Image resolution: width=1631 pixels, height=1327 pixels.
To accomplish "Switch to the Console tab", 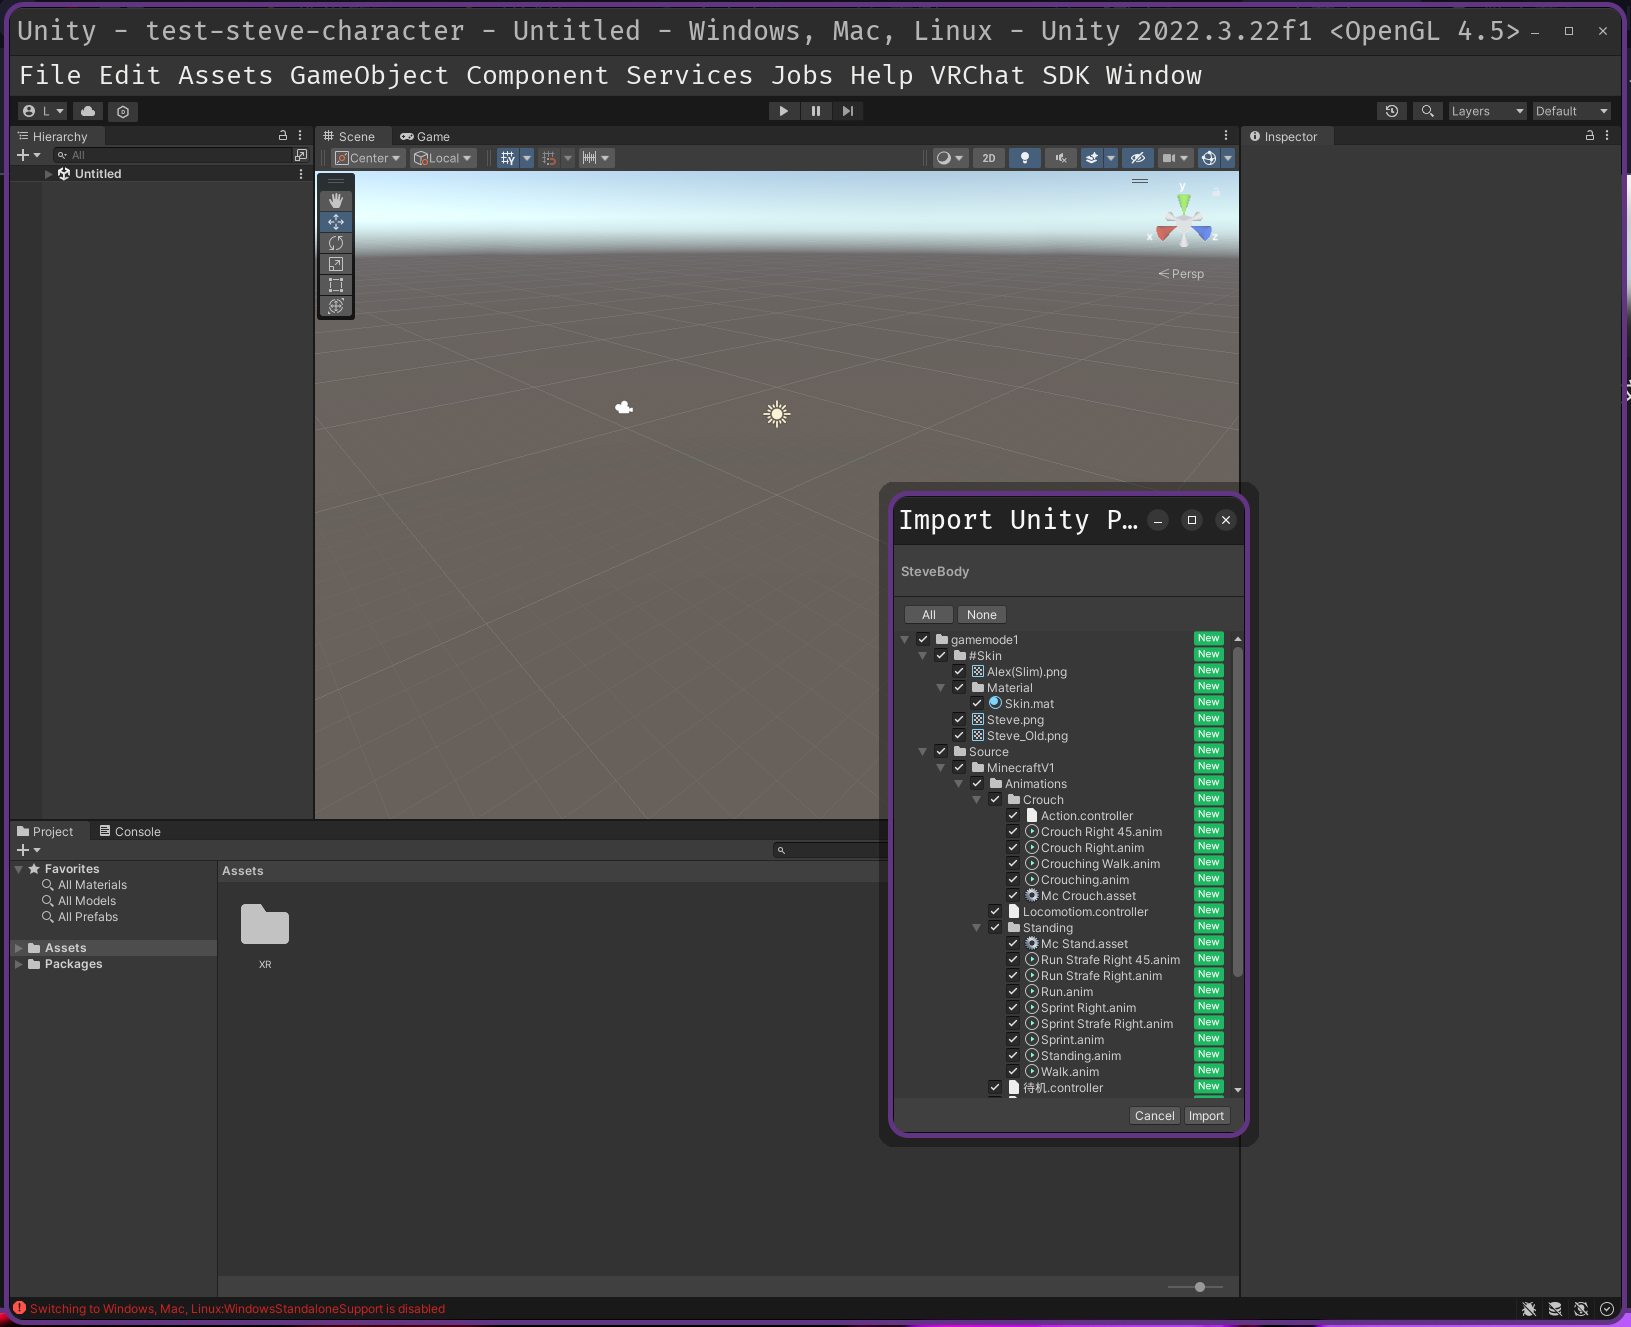I will point(130,832).
